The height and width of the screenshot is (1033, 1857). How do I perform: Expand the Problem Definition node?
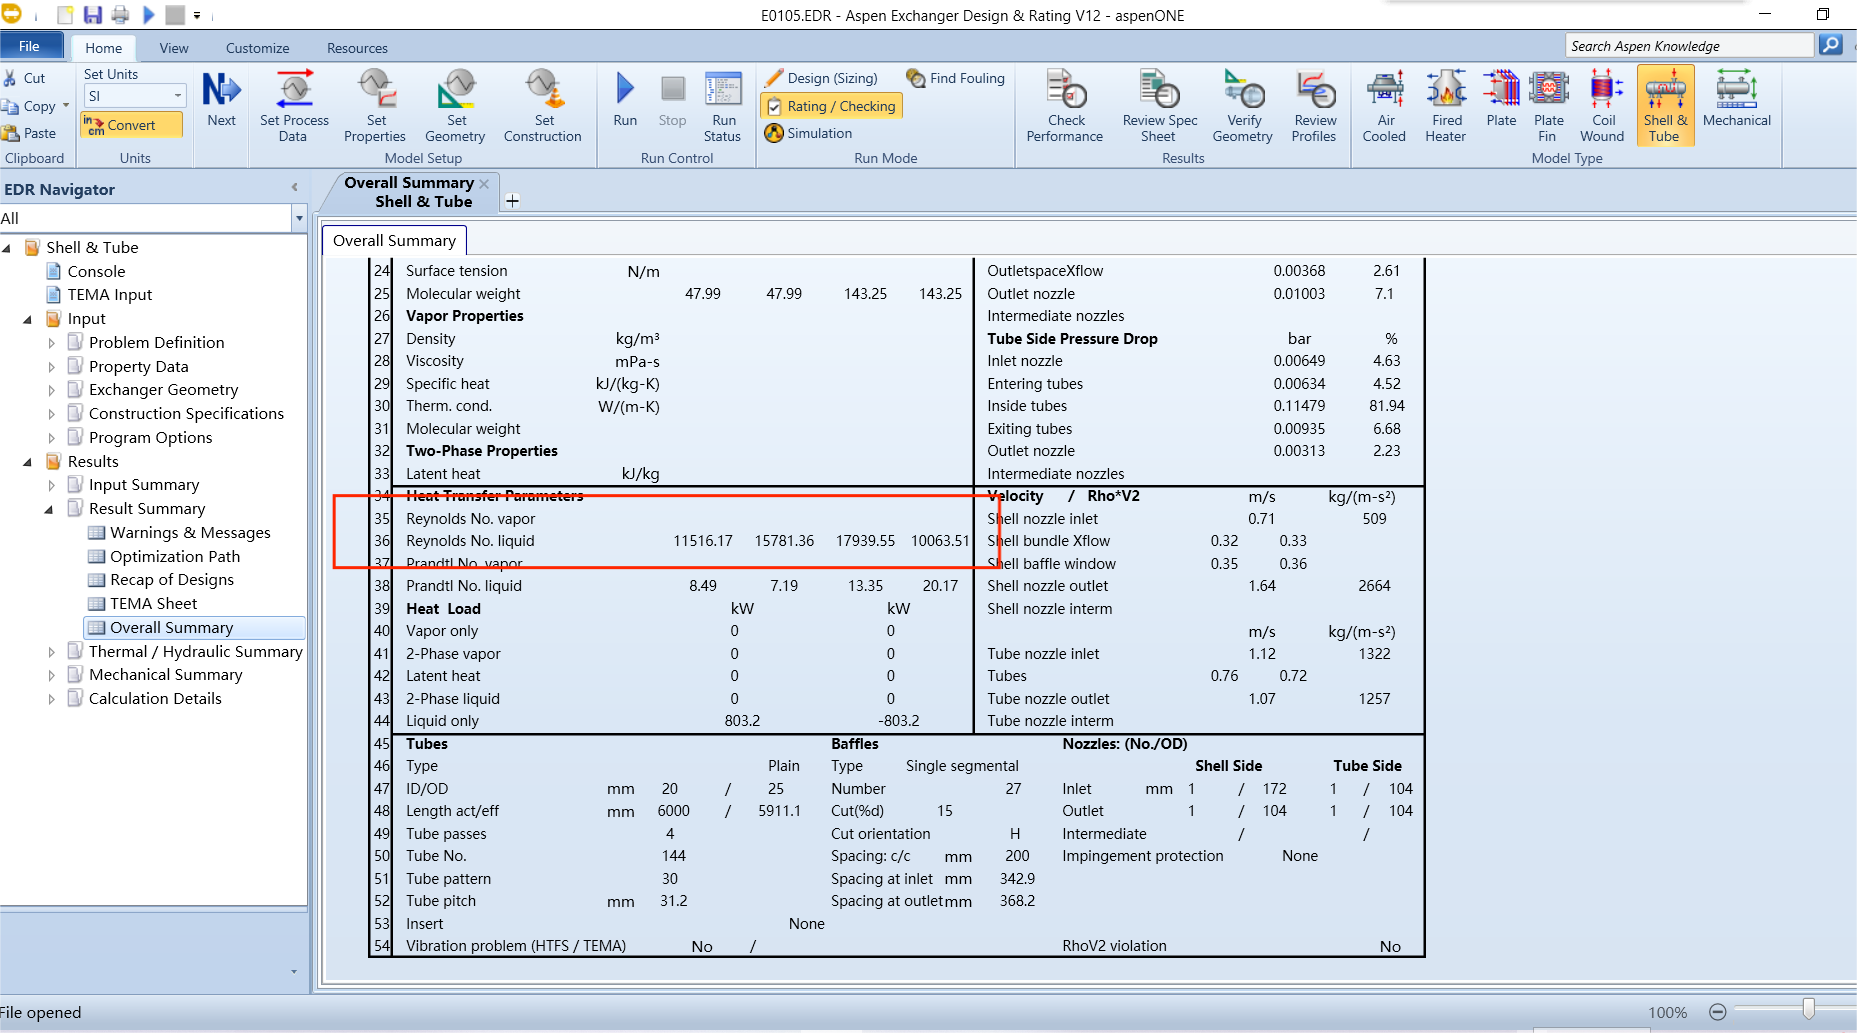(x=52, y=343)
